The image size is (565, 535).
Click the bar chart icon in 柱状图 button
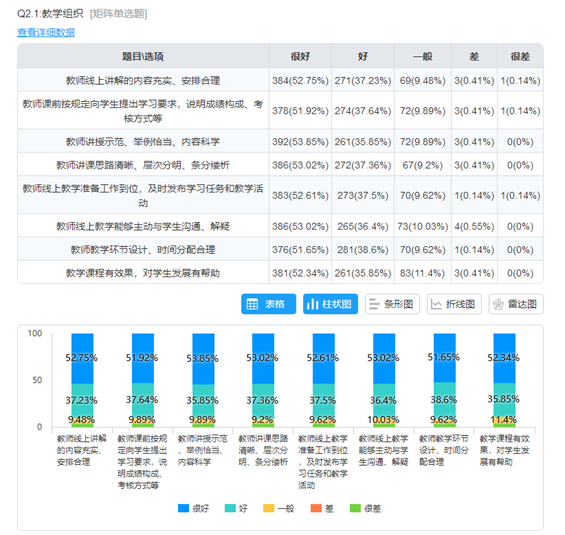[312, 304]
